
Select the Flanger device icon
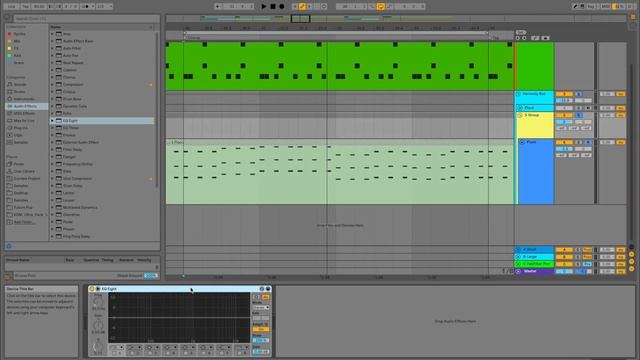coord(59,157)
